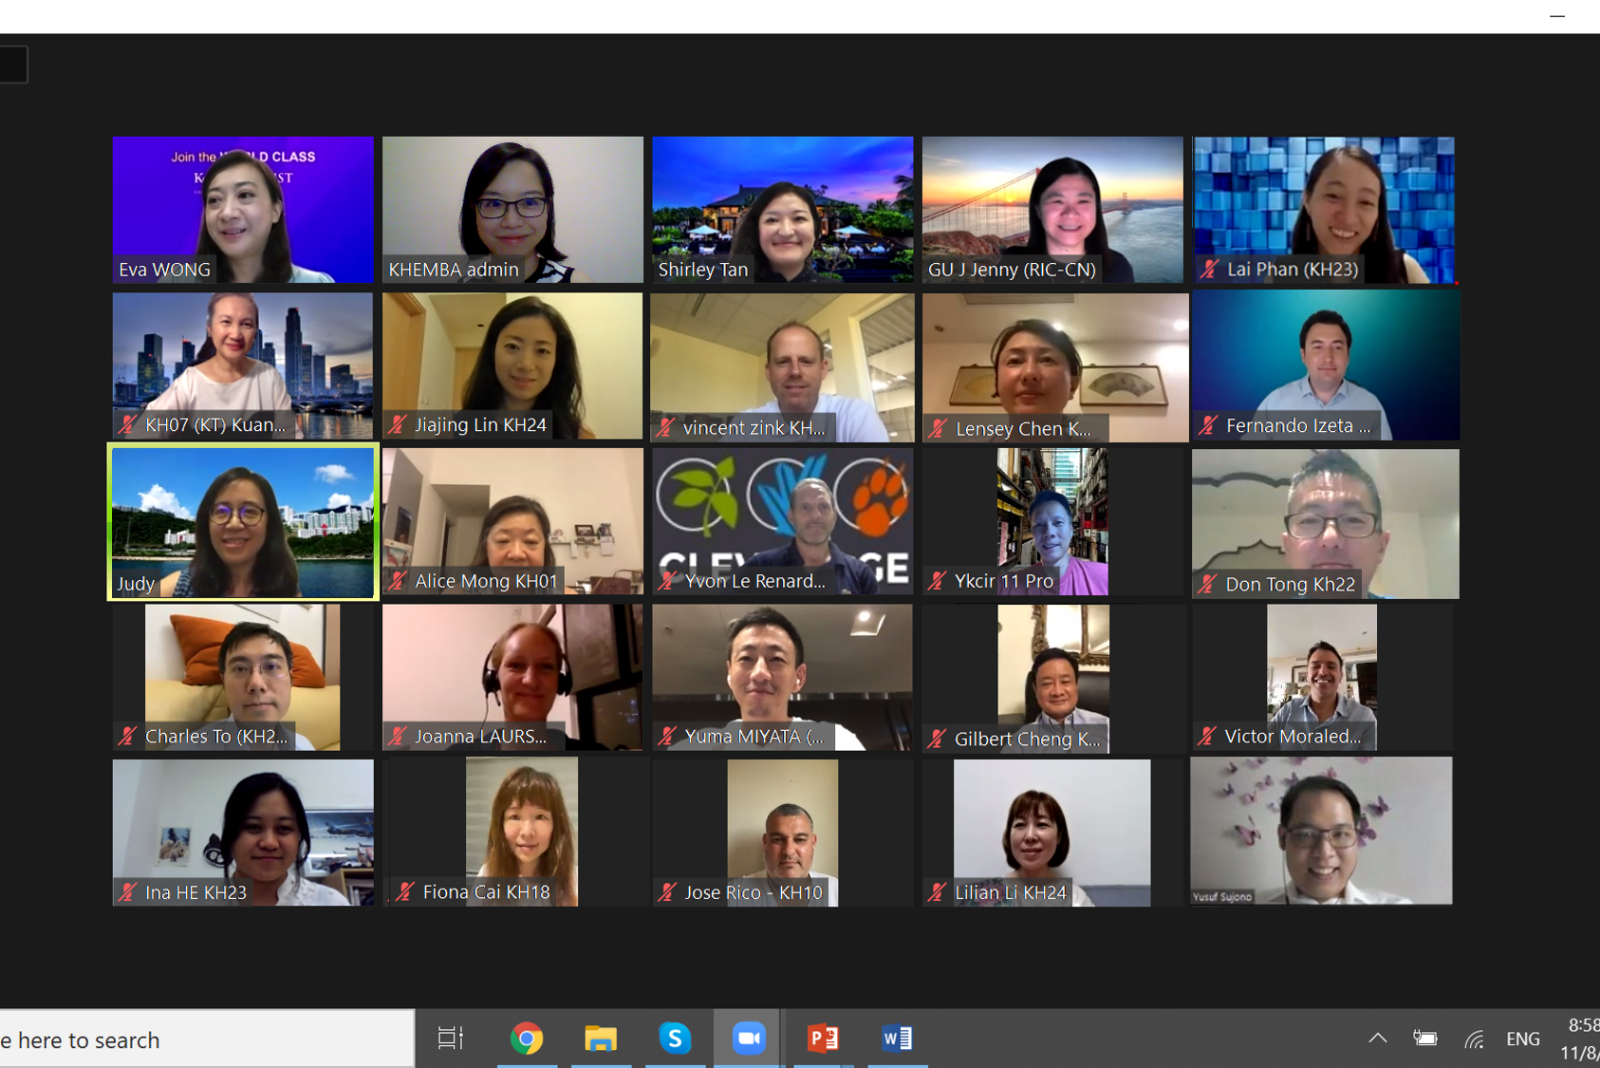Open PowerPoint from the taskbar
The height and width of the screenshot is (1068, 1600).
coord(822,1039)
